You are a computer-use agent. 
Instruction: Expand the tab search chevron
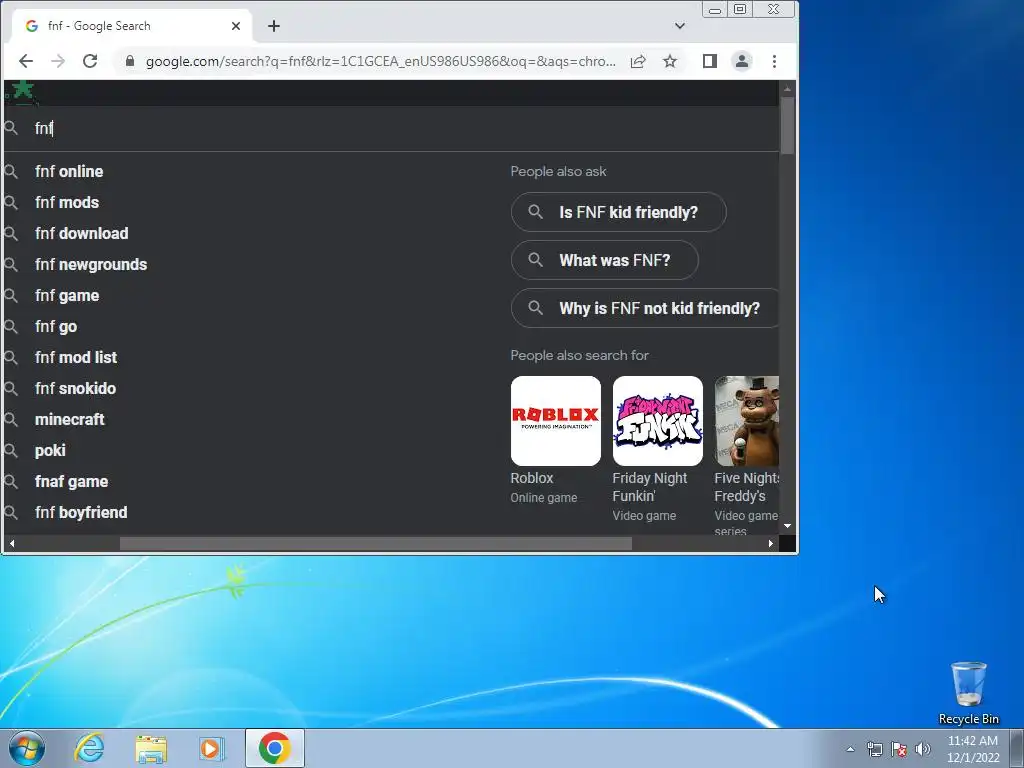[x=680, y=26]
